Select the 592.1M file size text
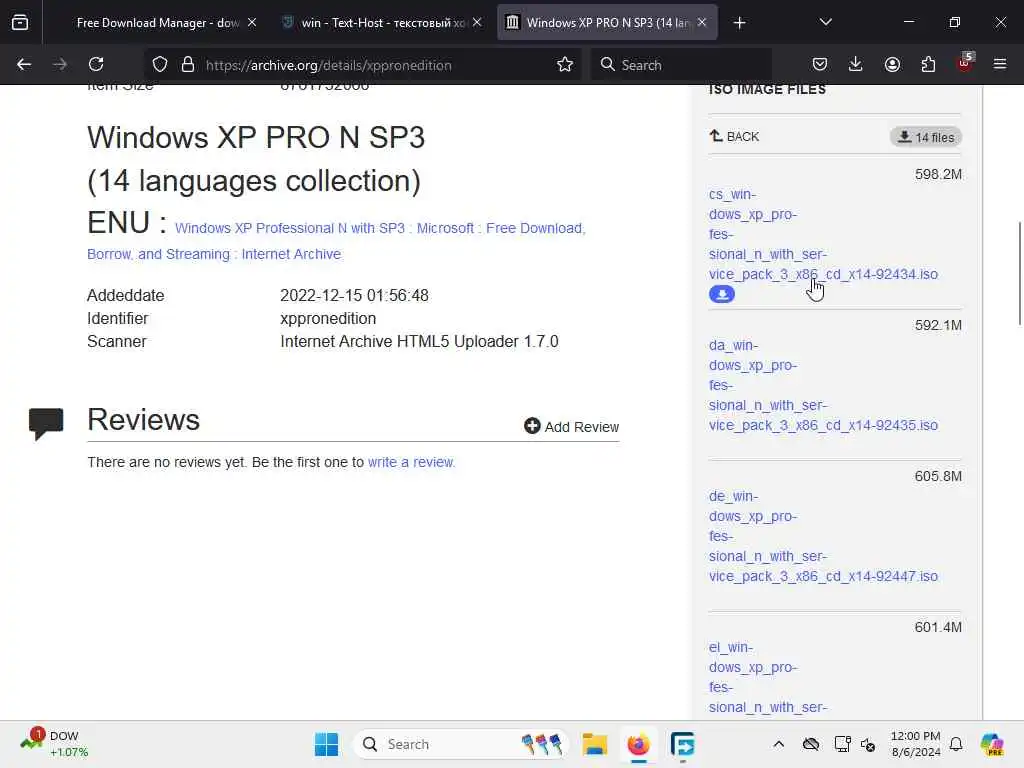Viewport: 1024px width, 768px height. tap(938, 325)
